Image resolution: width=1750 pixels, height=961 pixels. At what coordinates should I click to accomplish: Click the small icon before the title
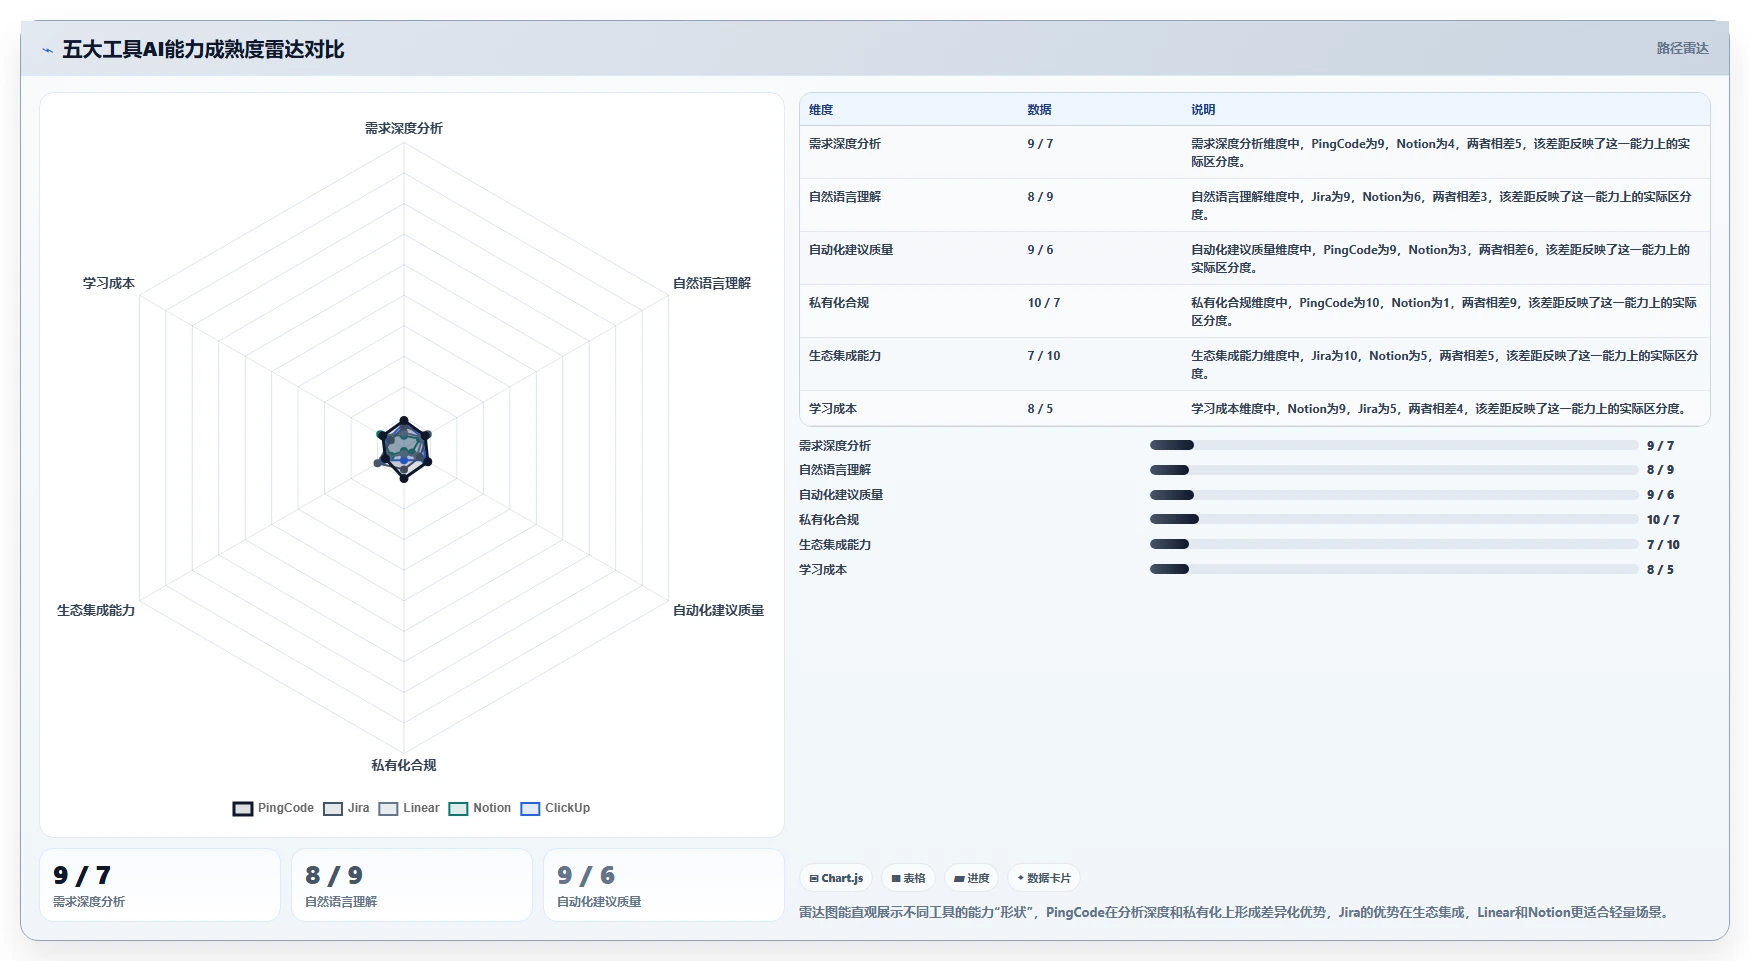click(47, 50)
